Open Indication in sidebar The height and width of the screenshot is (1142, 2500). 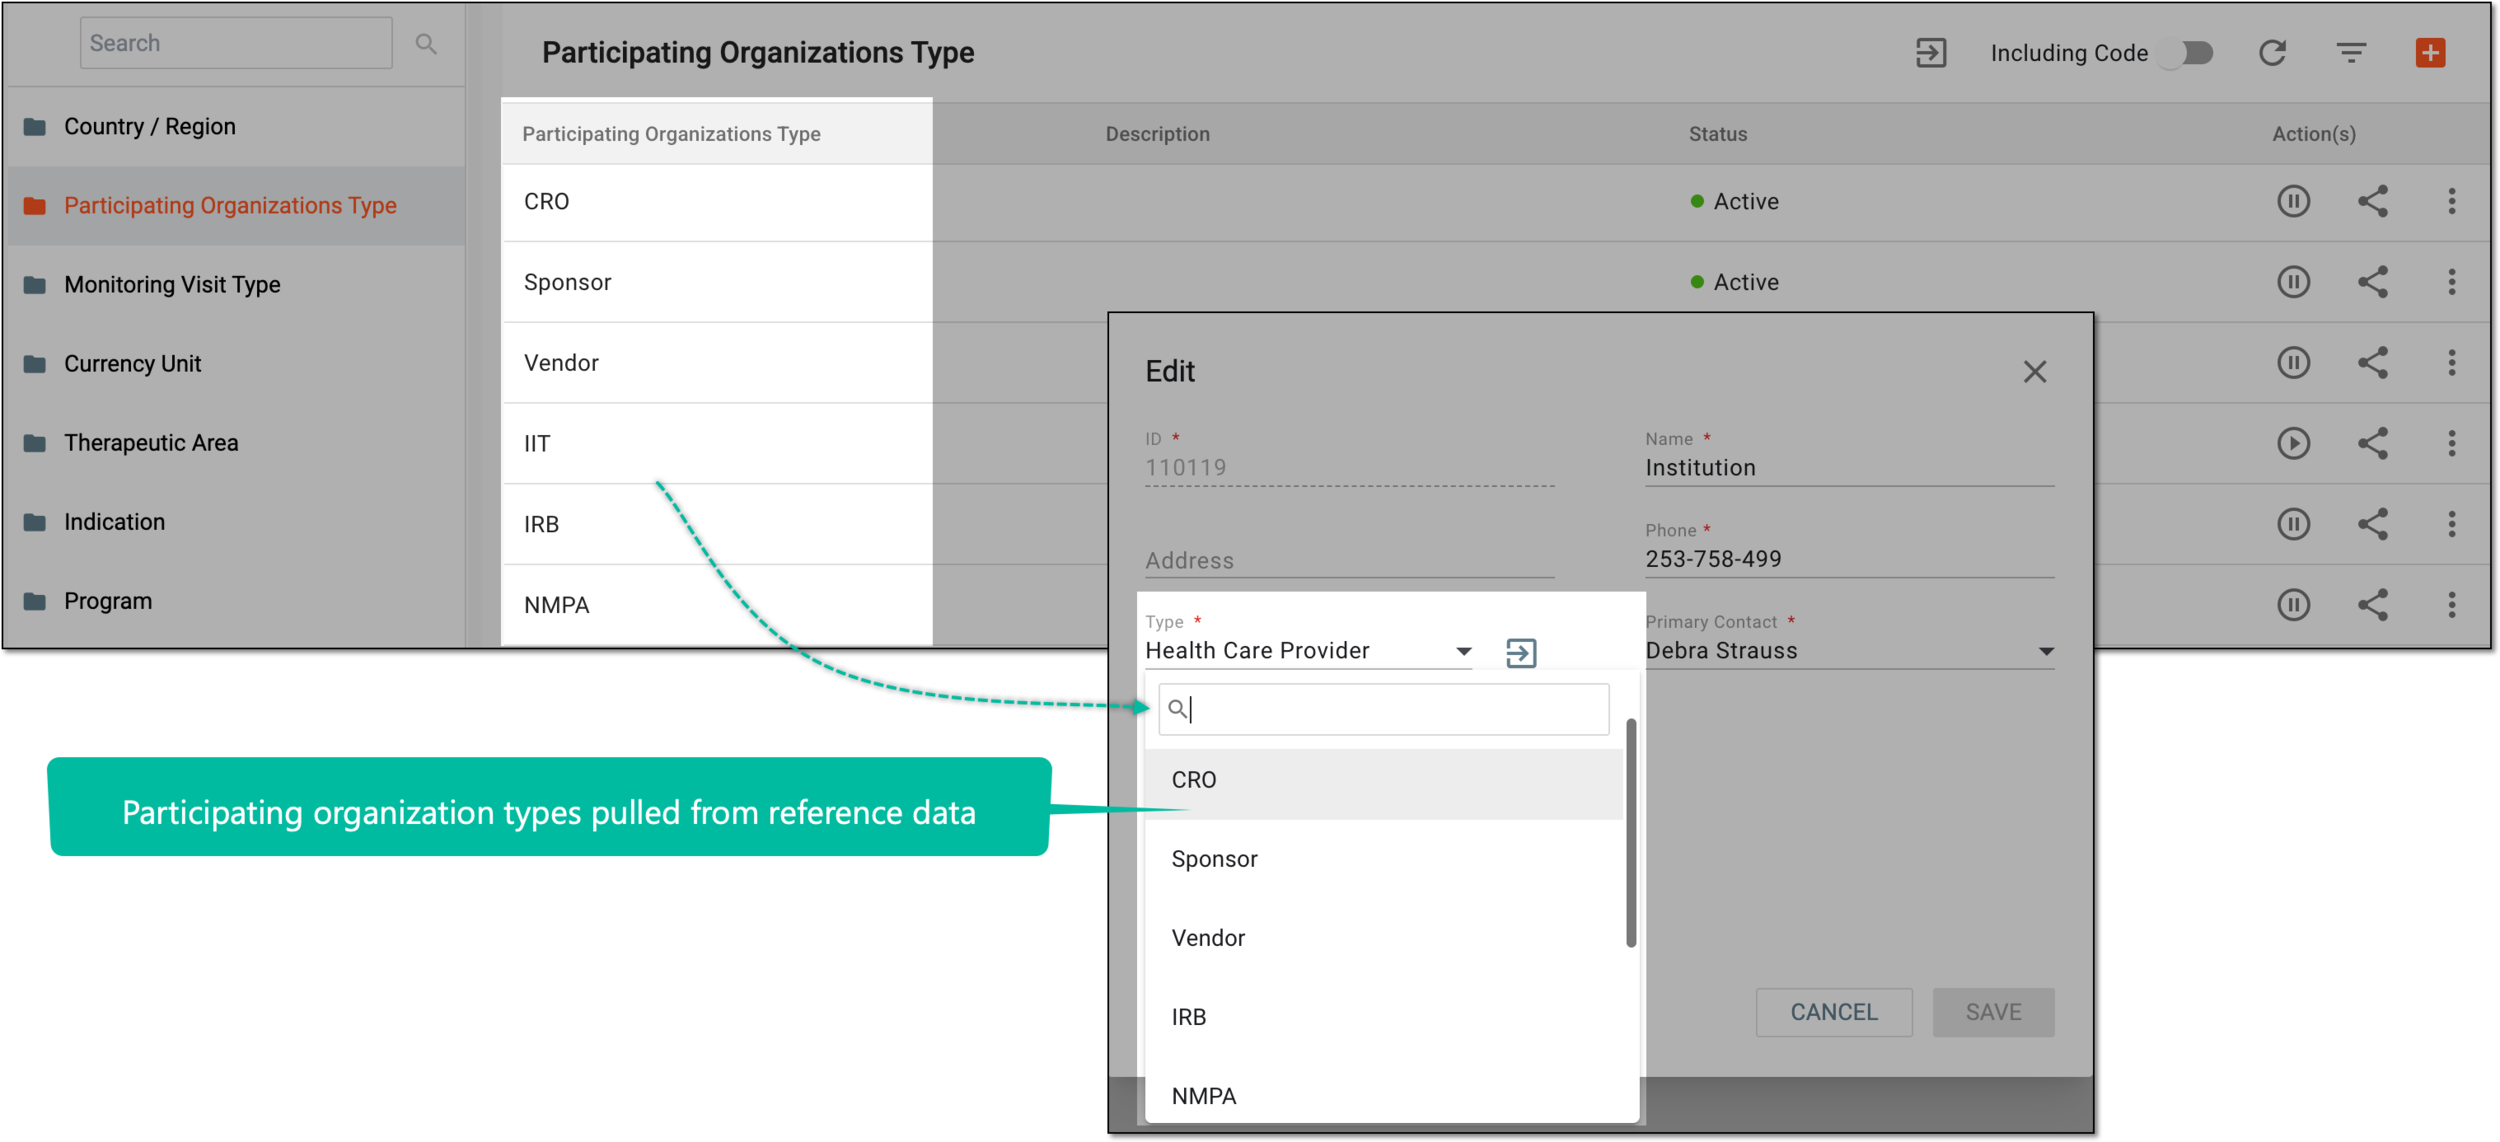point(236,522)
